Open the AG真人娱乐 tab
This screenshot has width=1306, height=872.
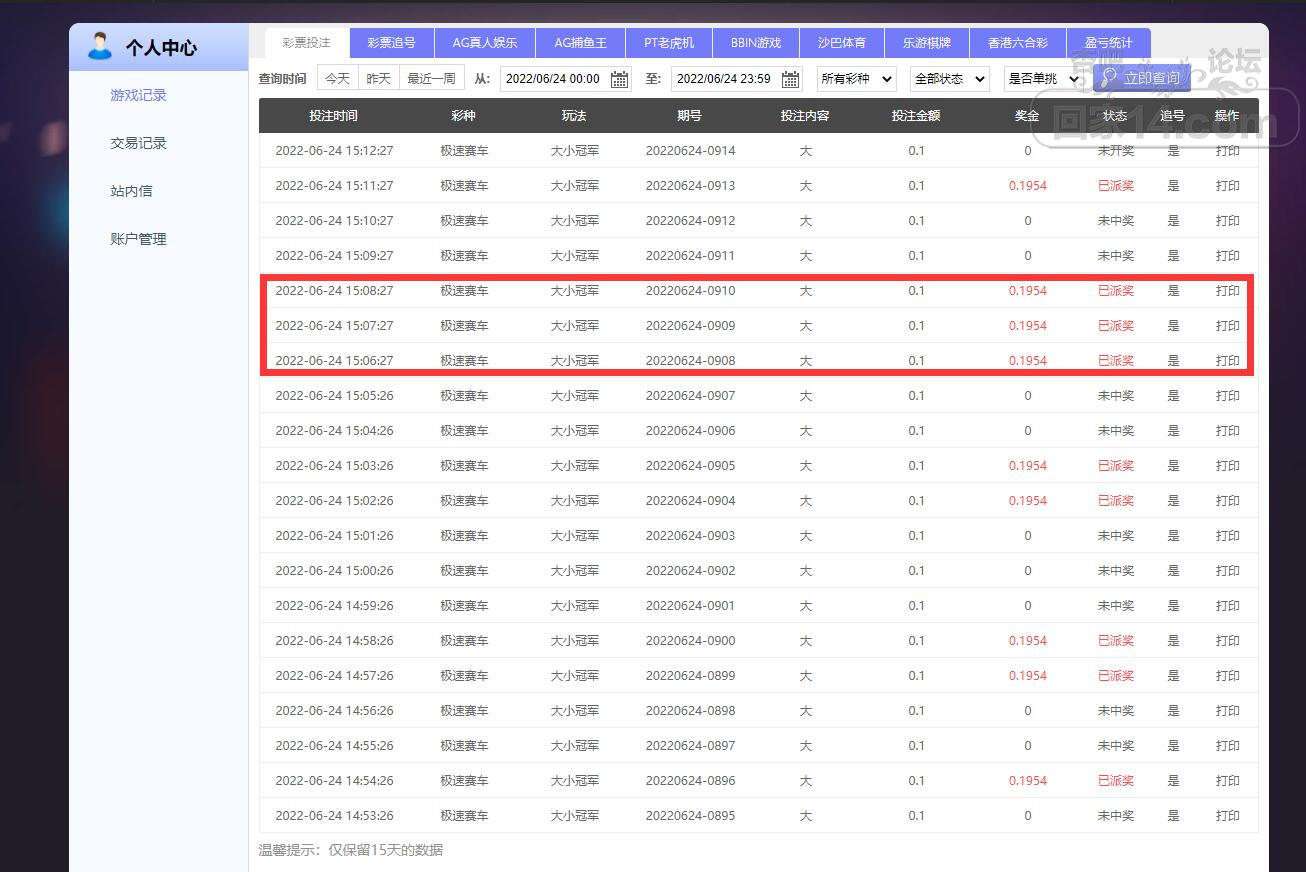[484, 43]
